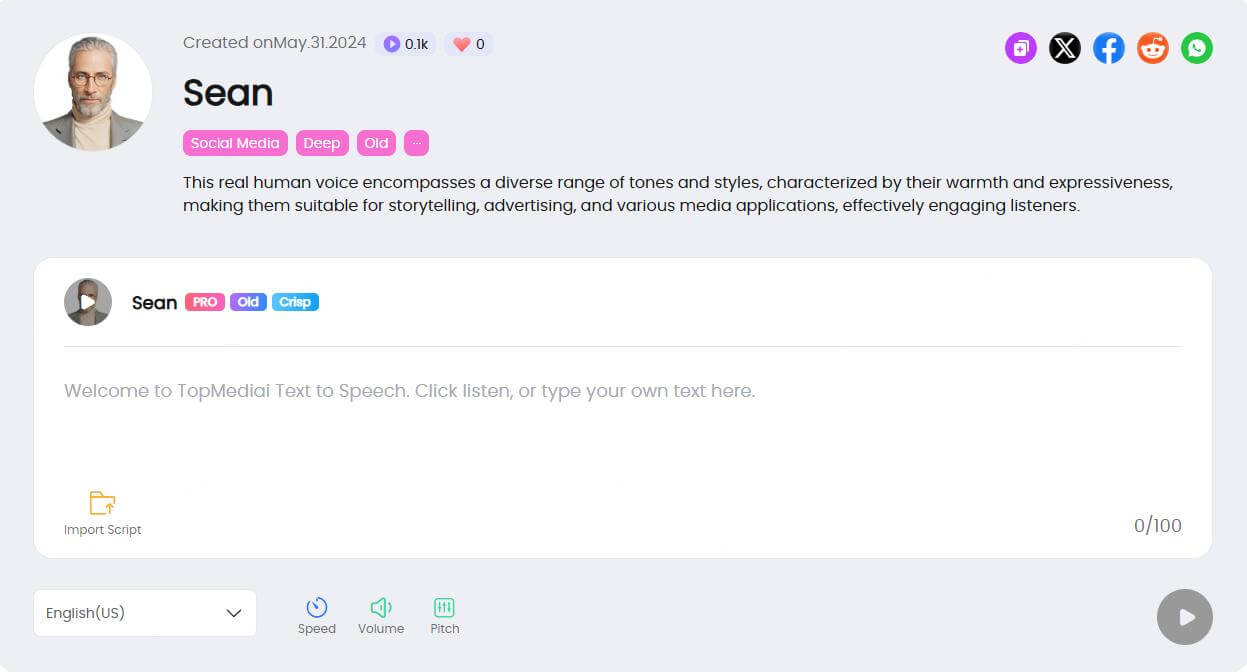Share voice via Reddit icon

pyautogui.click(x=1152, y=48)
